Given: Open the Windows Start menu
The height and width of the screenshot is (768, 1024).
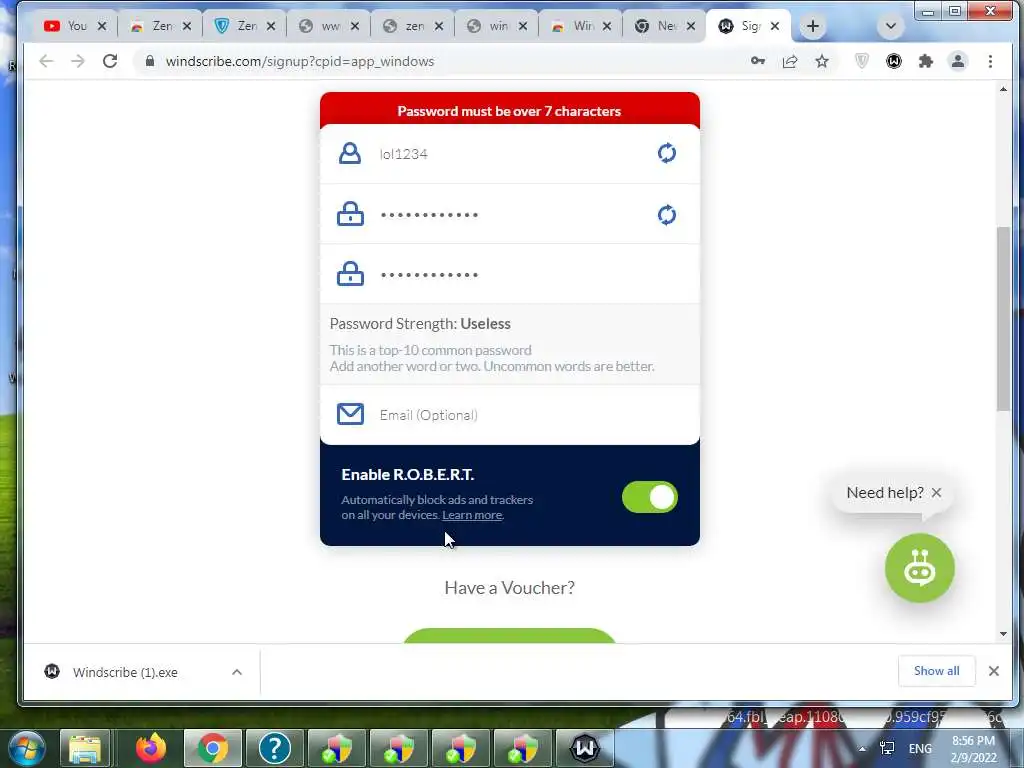Looking at the screenshot, I should tap(27, 748).
